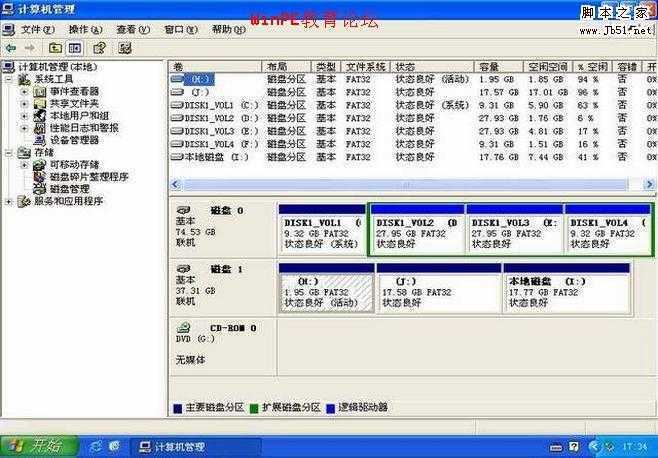Viewport: 658px width, 458px height.
Task: Collapse the 存储 tree node
Action: click(9, 152)
